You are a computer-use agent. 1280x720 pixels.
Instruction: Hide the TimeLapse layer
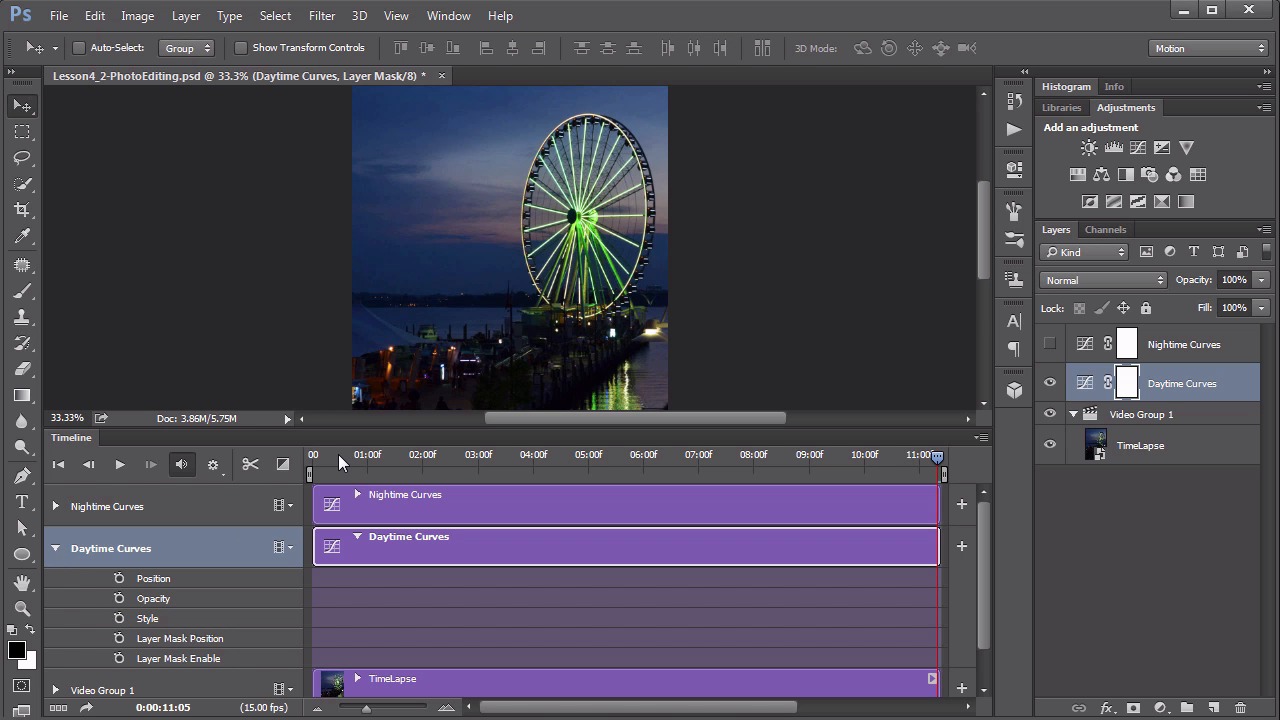click(1050, 445)
